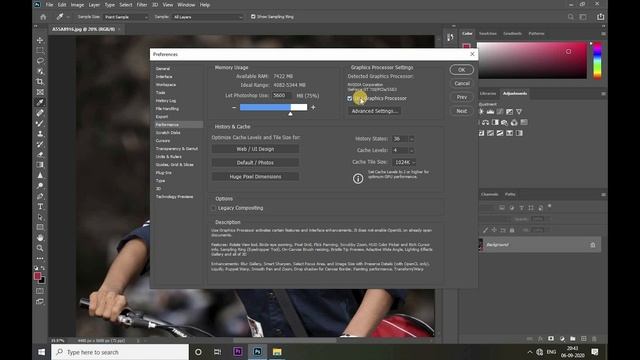Image resolution: width=640 pixels, height=360 pixels.
Task: Select the Horizontal Type tool
Action: click(x=40, y=207)
